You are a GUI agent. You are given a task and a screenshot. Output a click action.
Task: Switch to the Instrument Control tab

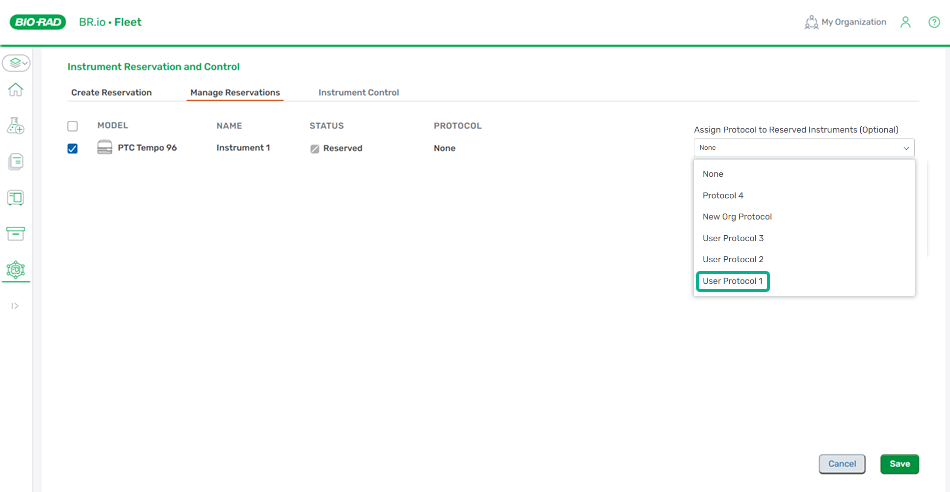tap(358, 93)
